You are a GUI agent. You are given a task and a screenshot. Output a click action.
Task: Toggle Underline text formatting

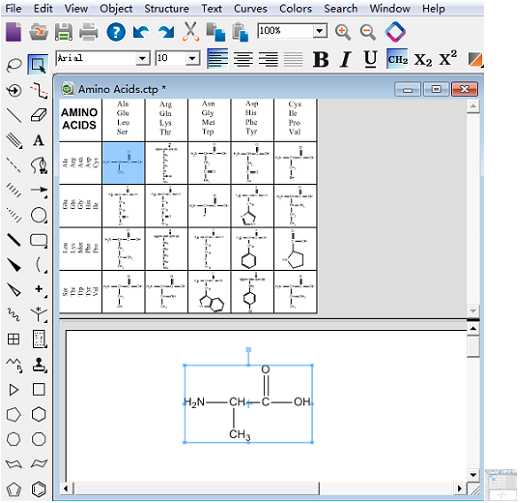coord(370,60)
